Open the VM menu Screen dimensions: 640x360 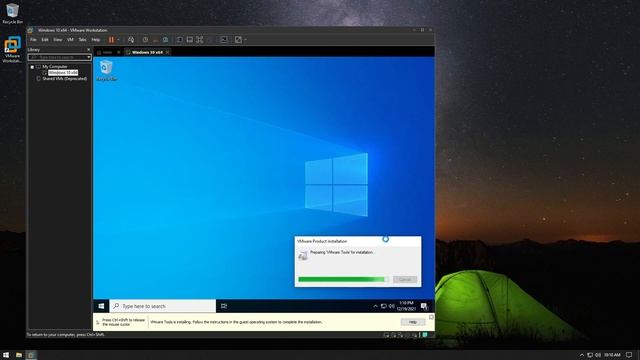pyautogui.click(x=70, y=40)
